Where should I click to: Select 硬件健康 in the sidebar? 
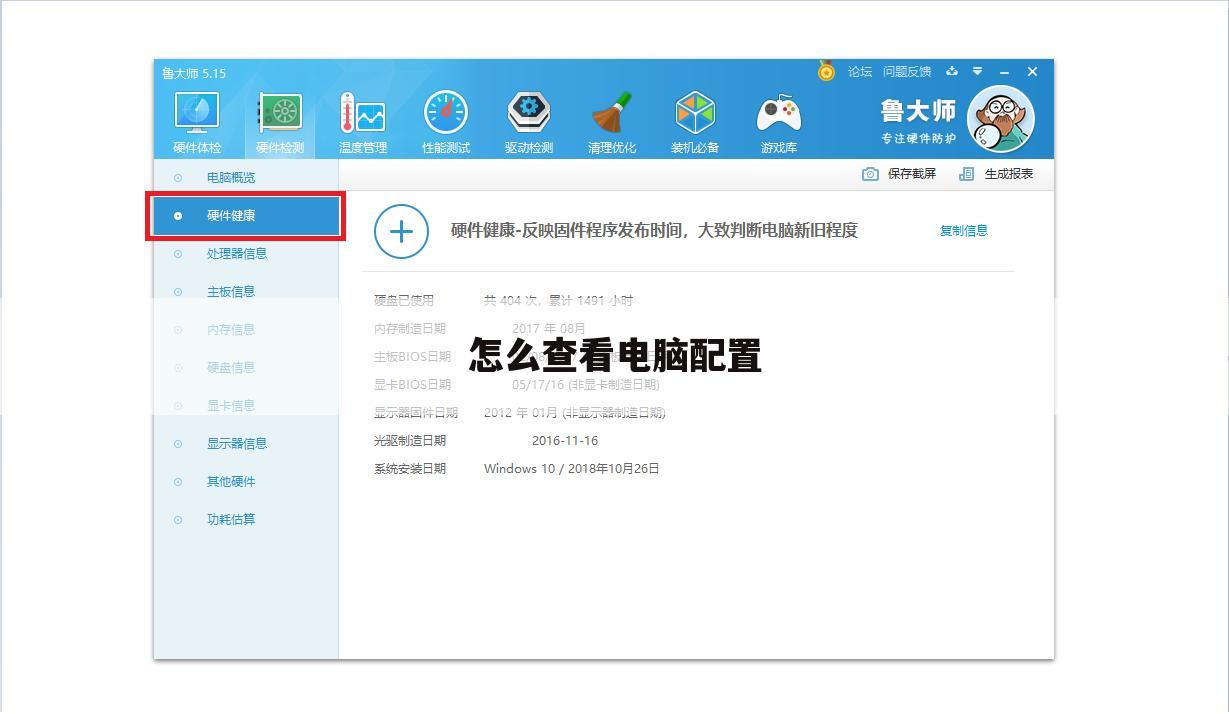pyautogui.click(x=246, y=215)
